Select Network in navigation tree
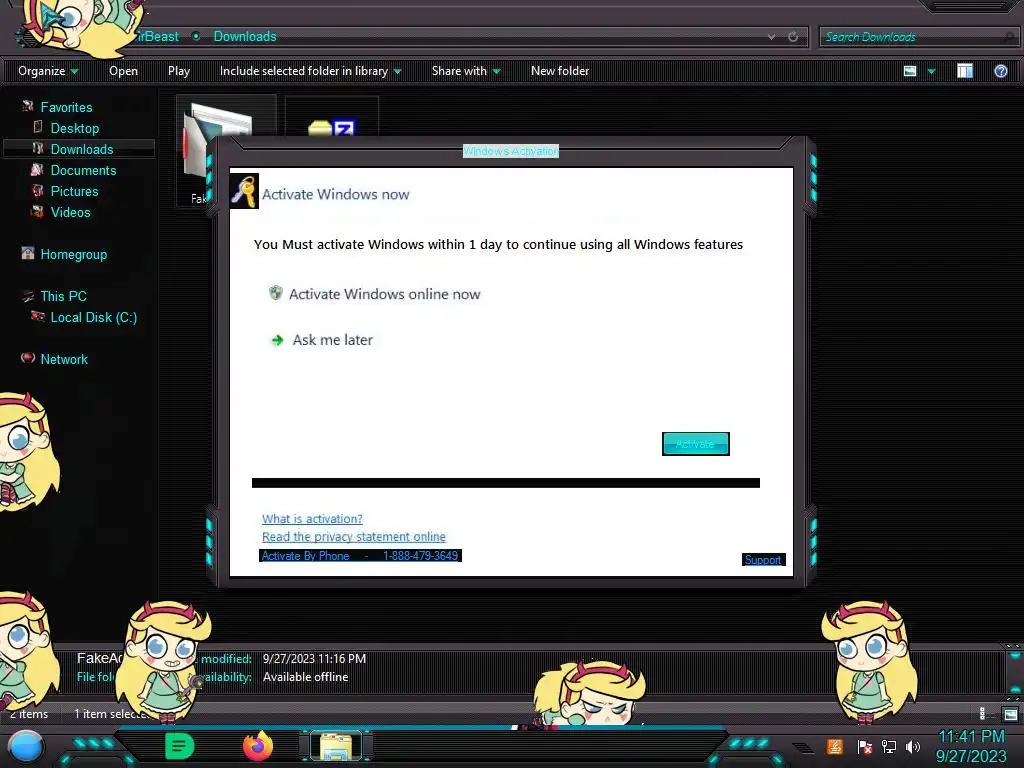The height and width of the screenshot is (768, 1024). pyautogui.click(x=64, y=359)
